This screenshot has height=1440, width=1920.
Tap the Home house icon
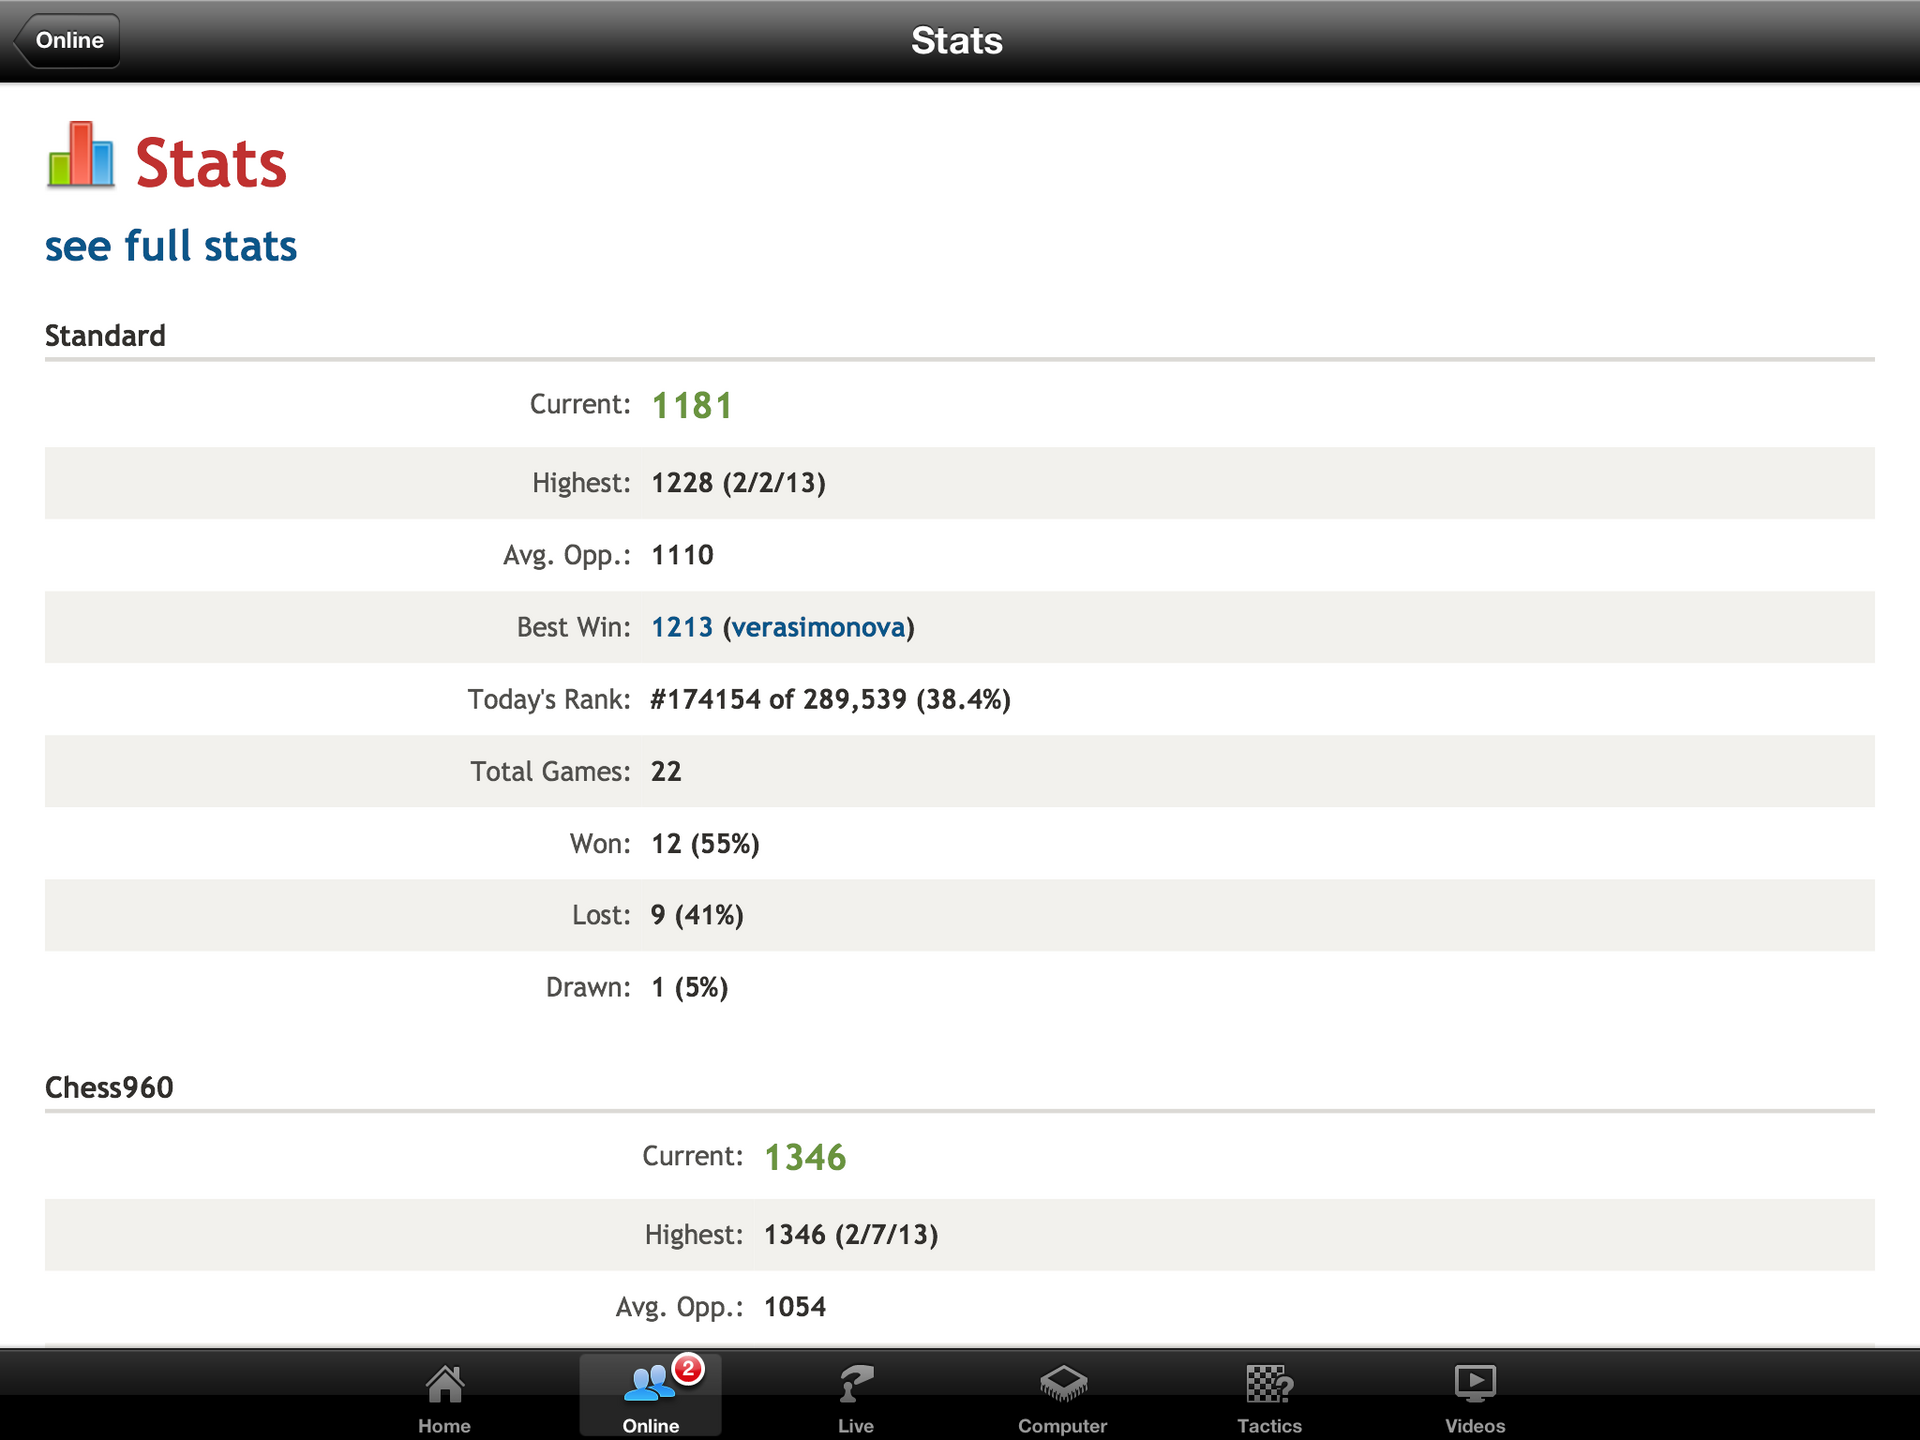tap(444, 1385)
